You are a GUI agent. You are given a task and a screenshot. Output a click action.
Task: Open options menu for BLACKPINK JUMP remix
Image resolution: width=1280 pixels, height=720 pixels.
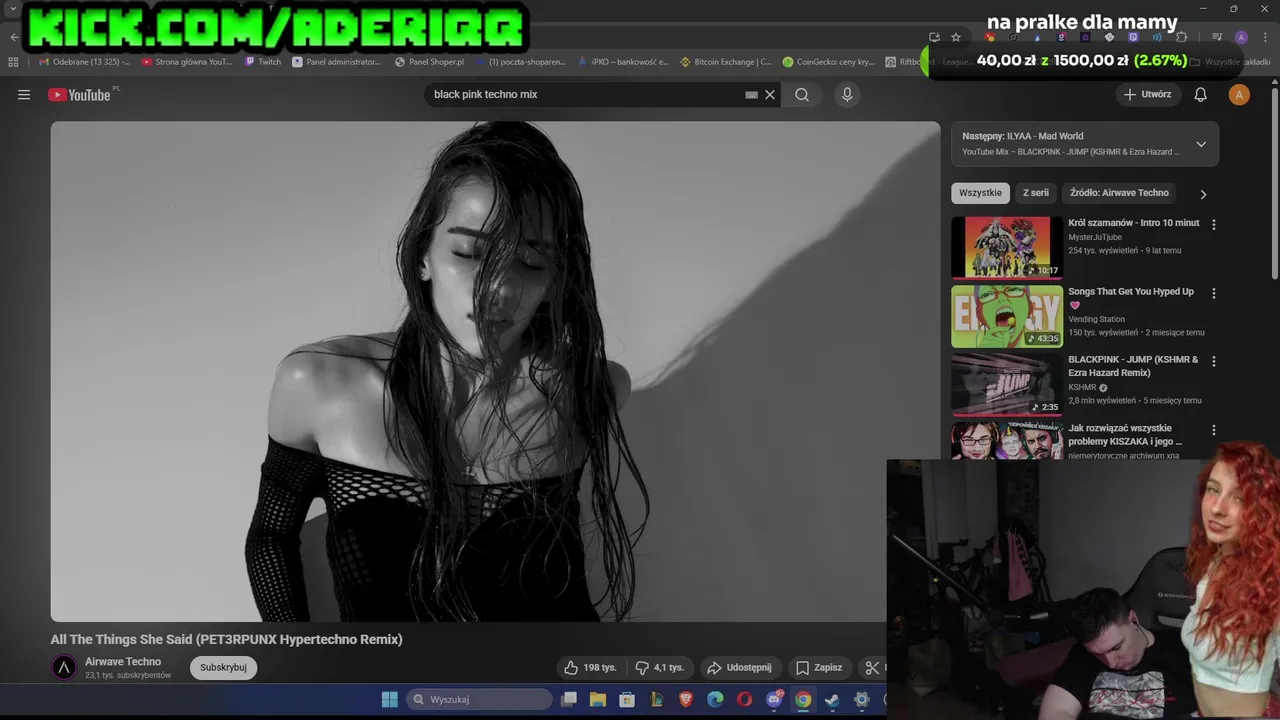point(1214,362)
